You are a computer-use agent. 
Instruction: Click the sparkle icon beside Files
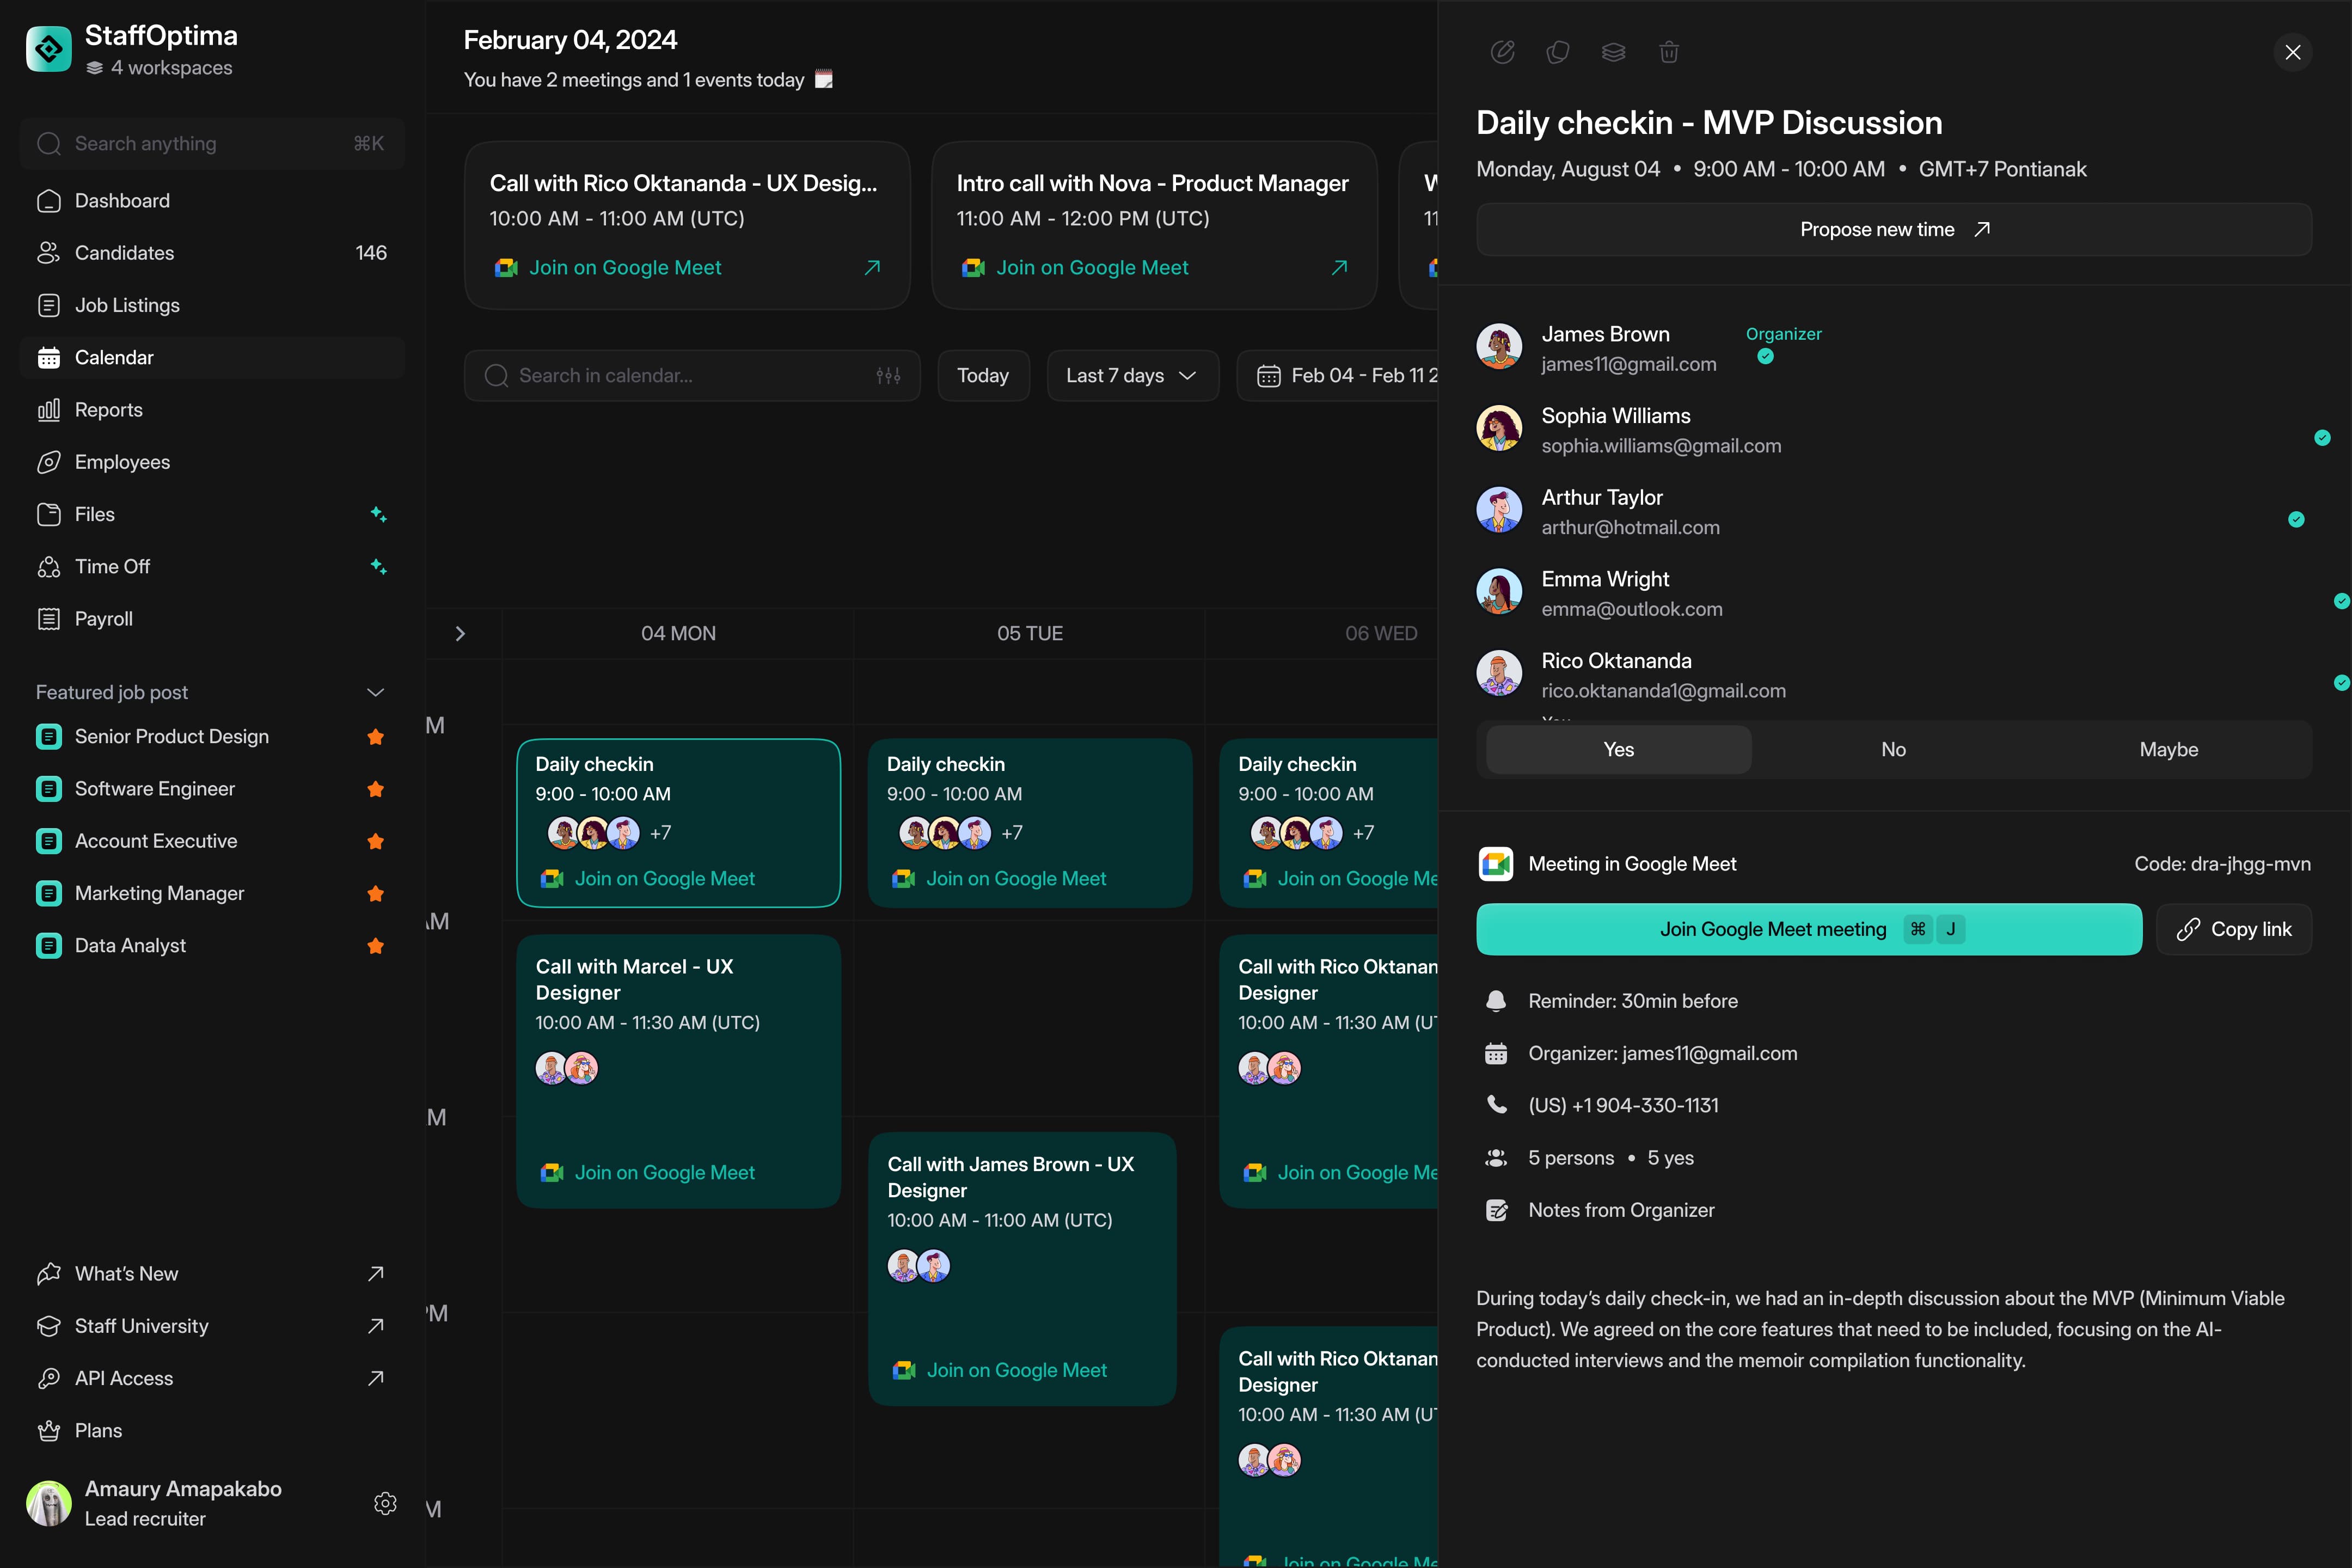coord(378,514)
